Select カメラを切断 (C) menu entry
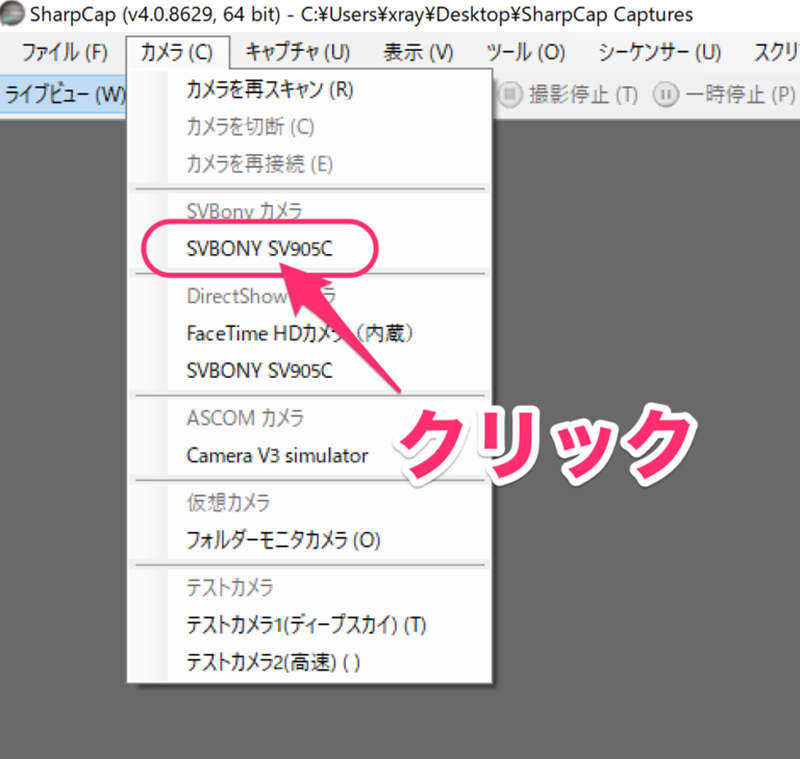 250,127
